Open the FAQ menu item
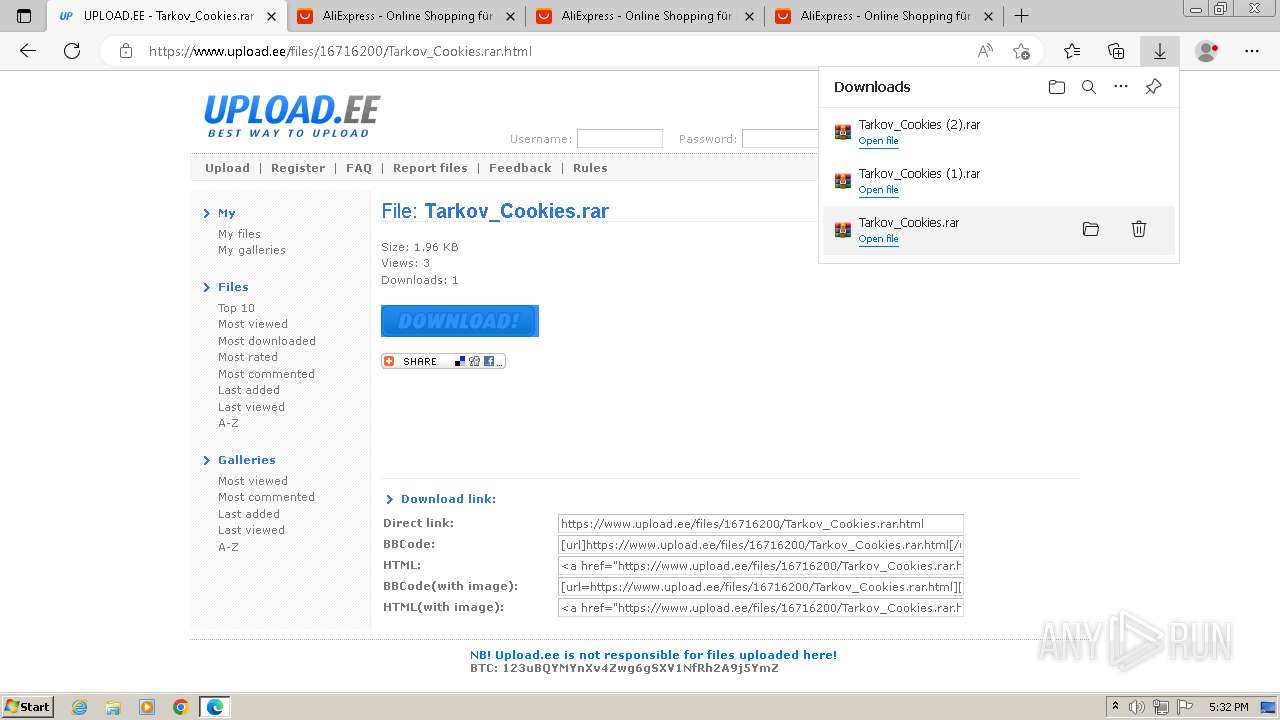The height and width of the screenshot is (720, 1280). [x=359, y=168]
